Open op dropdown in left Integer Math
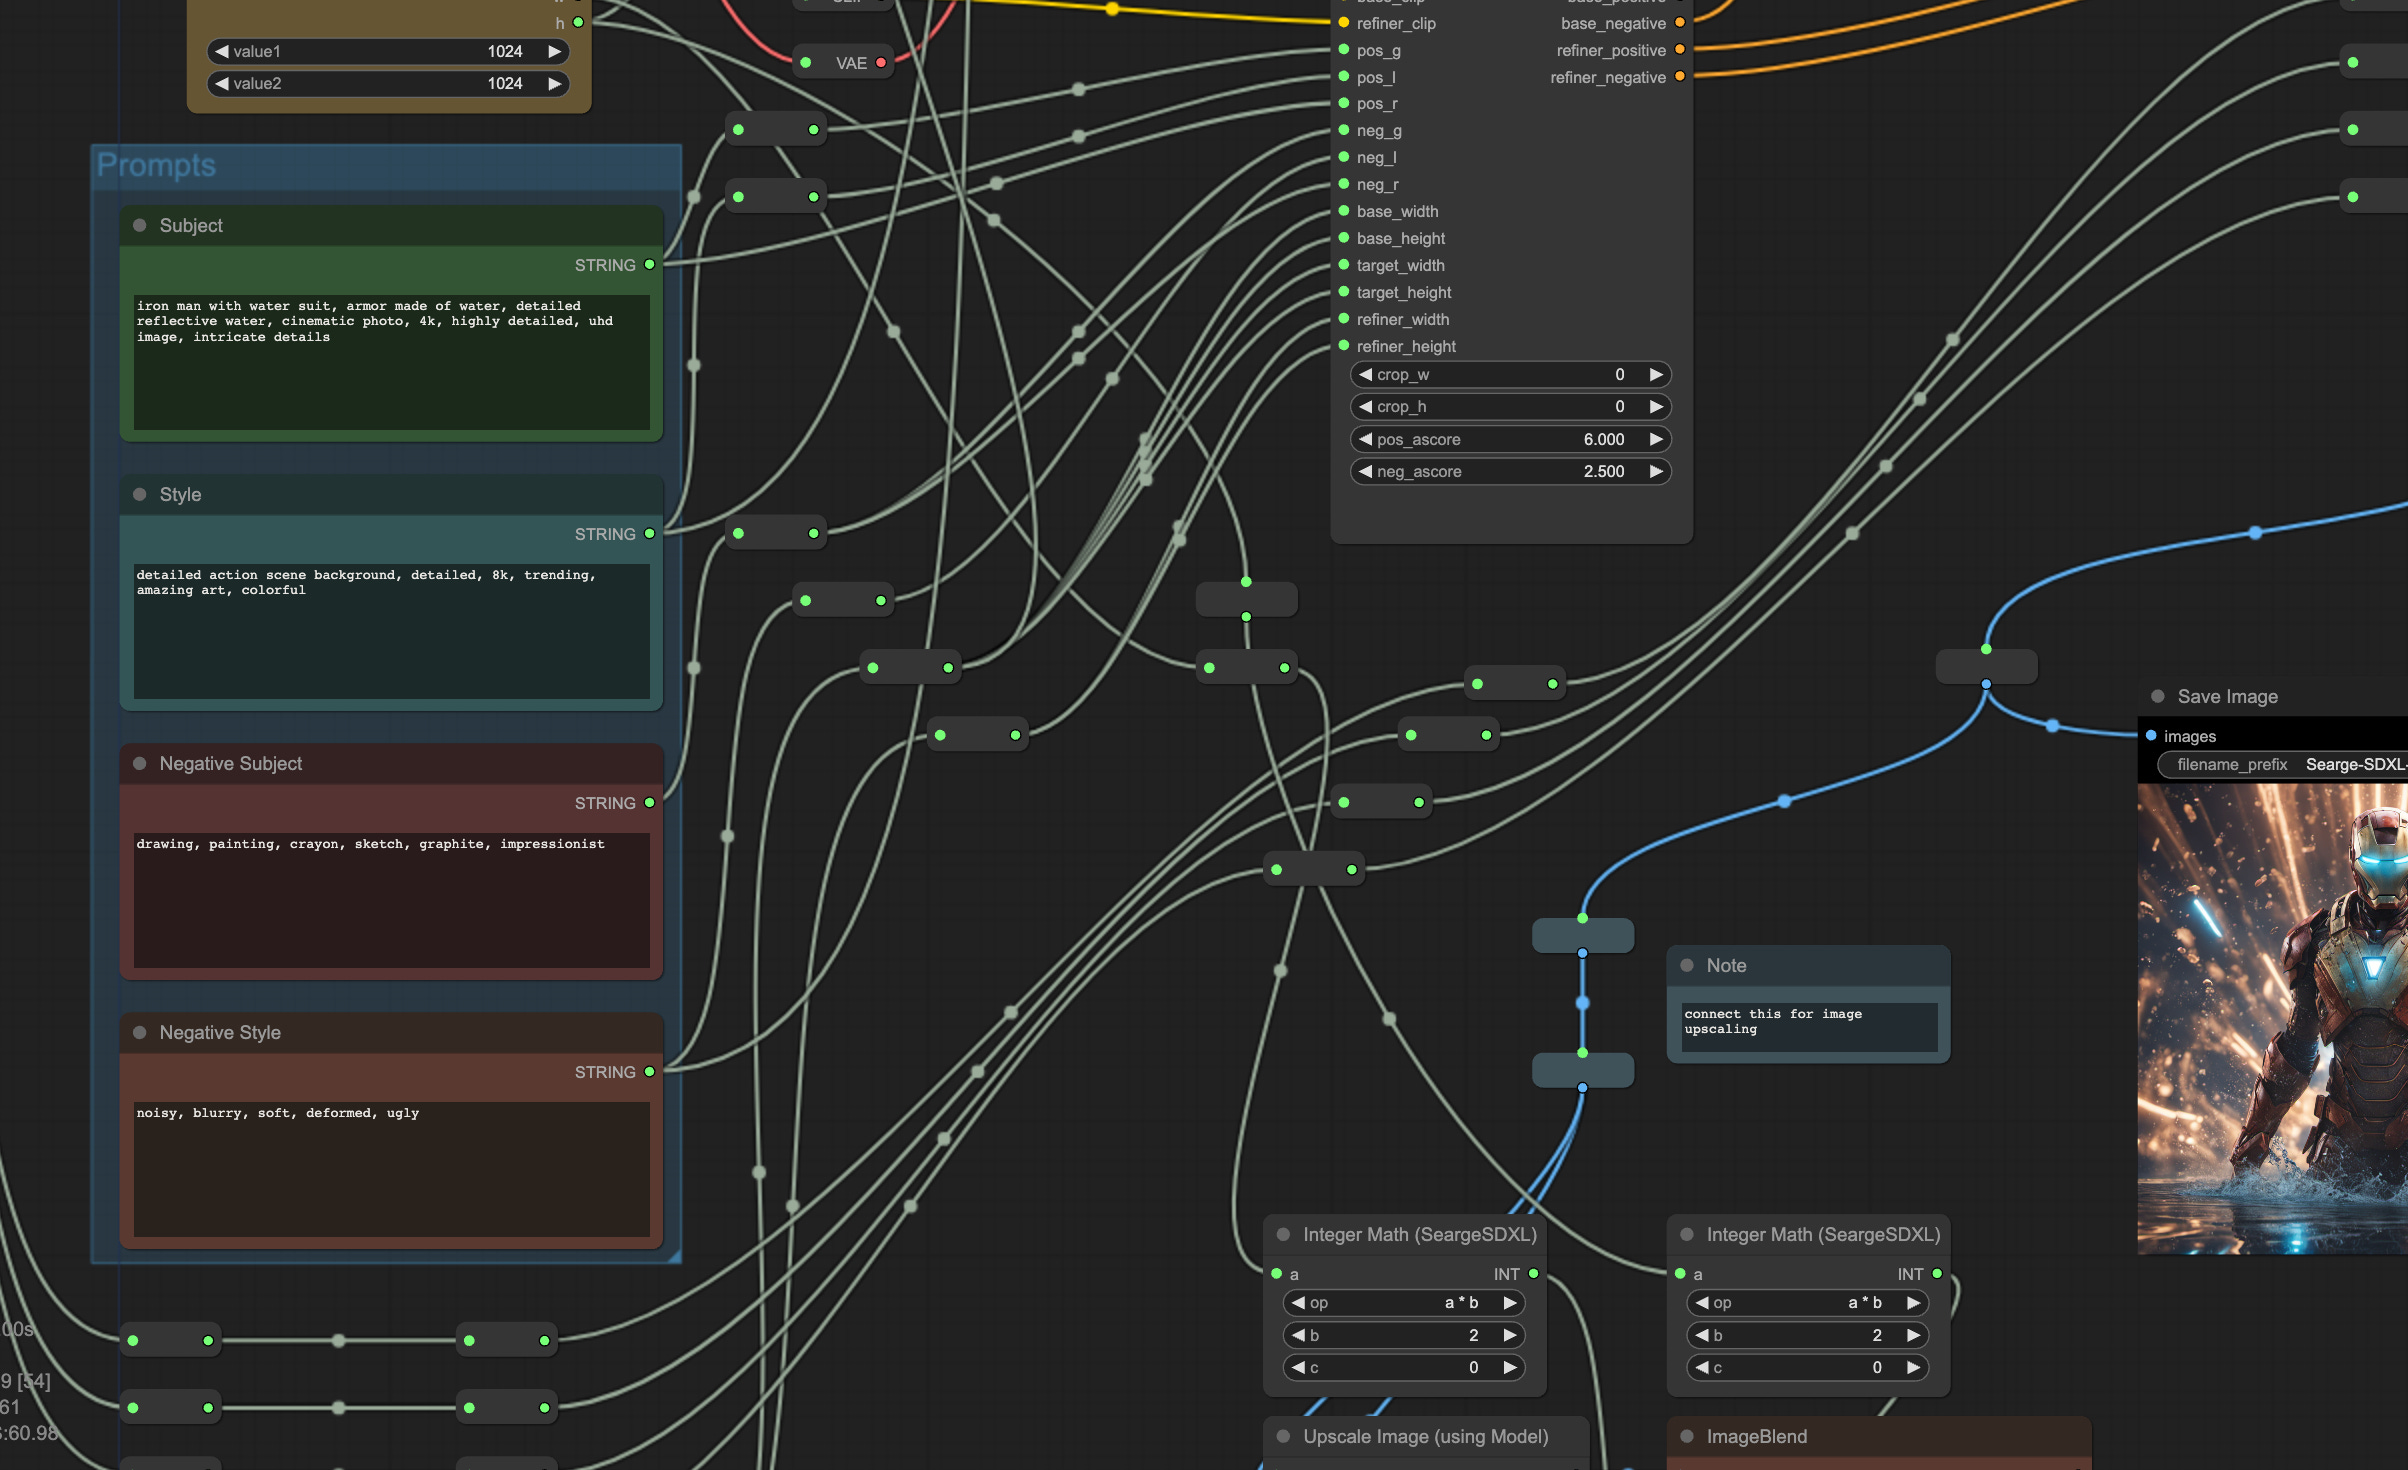The height and width of the screenshot is (1470, 2408). (x=1404, y=1302)
